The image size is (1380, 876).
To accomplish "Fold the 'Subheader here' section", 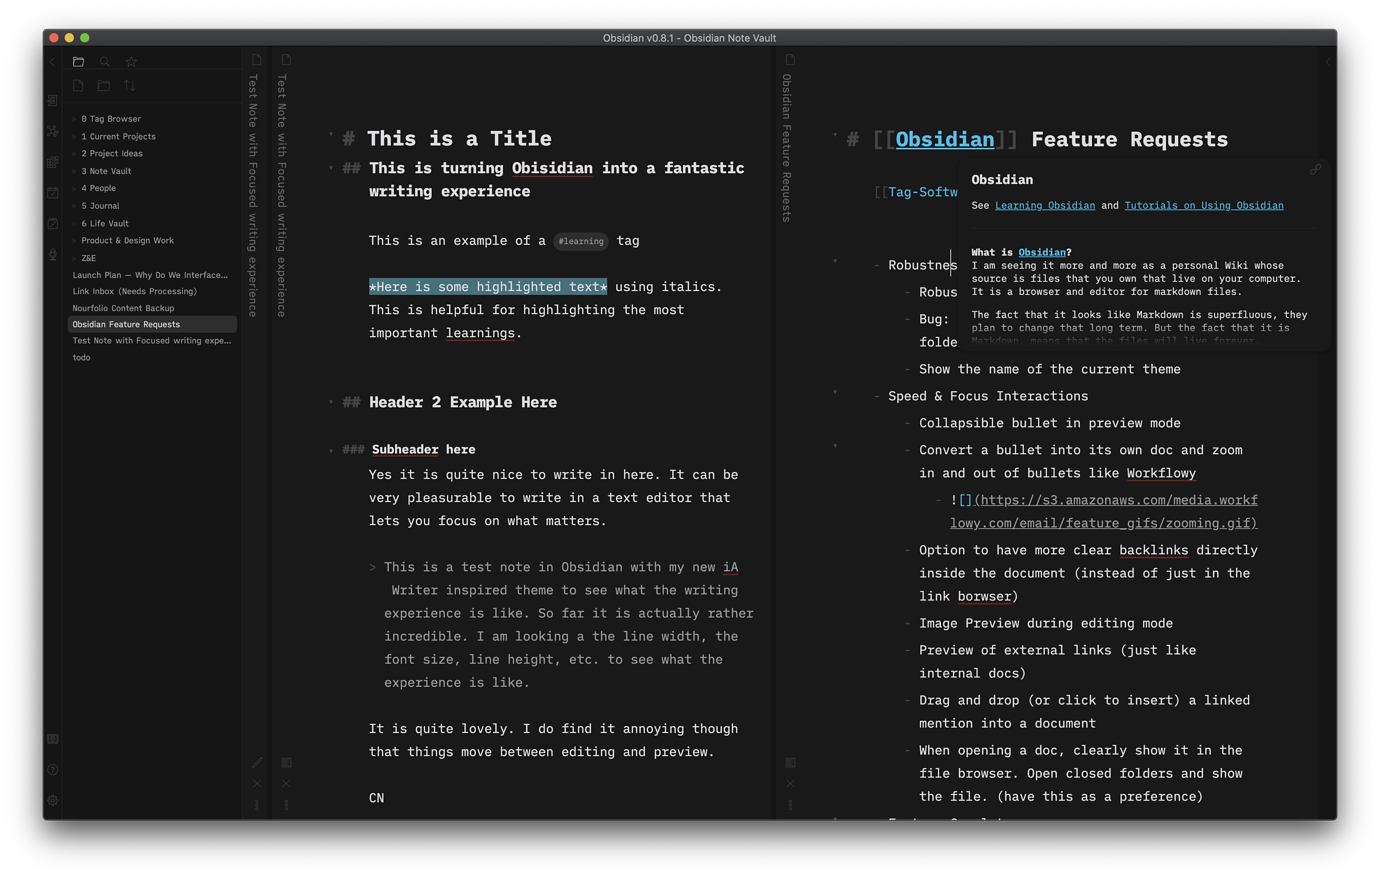I will click(331, 450).
